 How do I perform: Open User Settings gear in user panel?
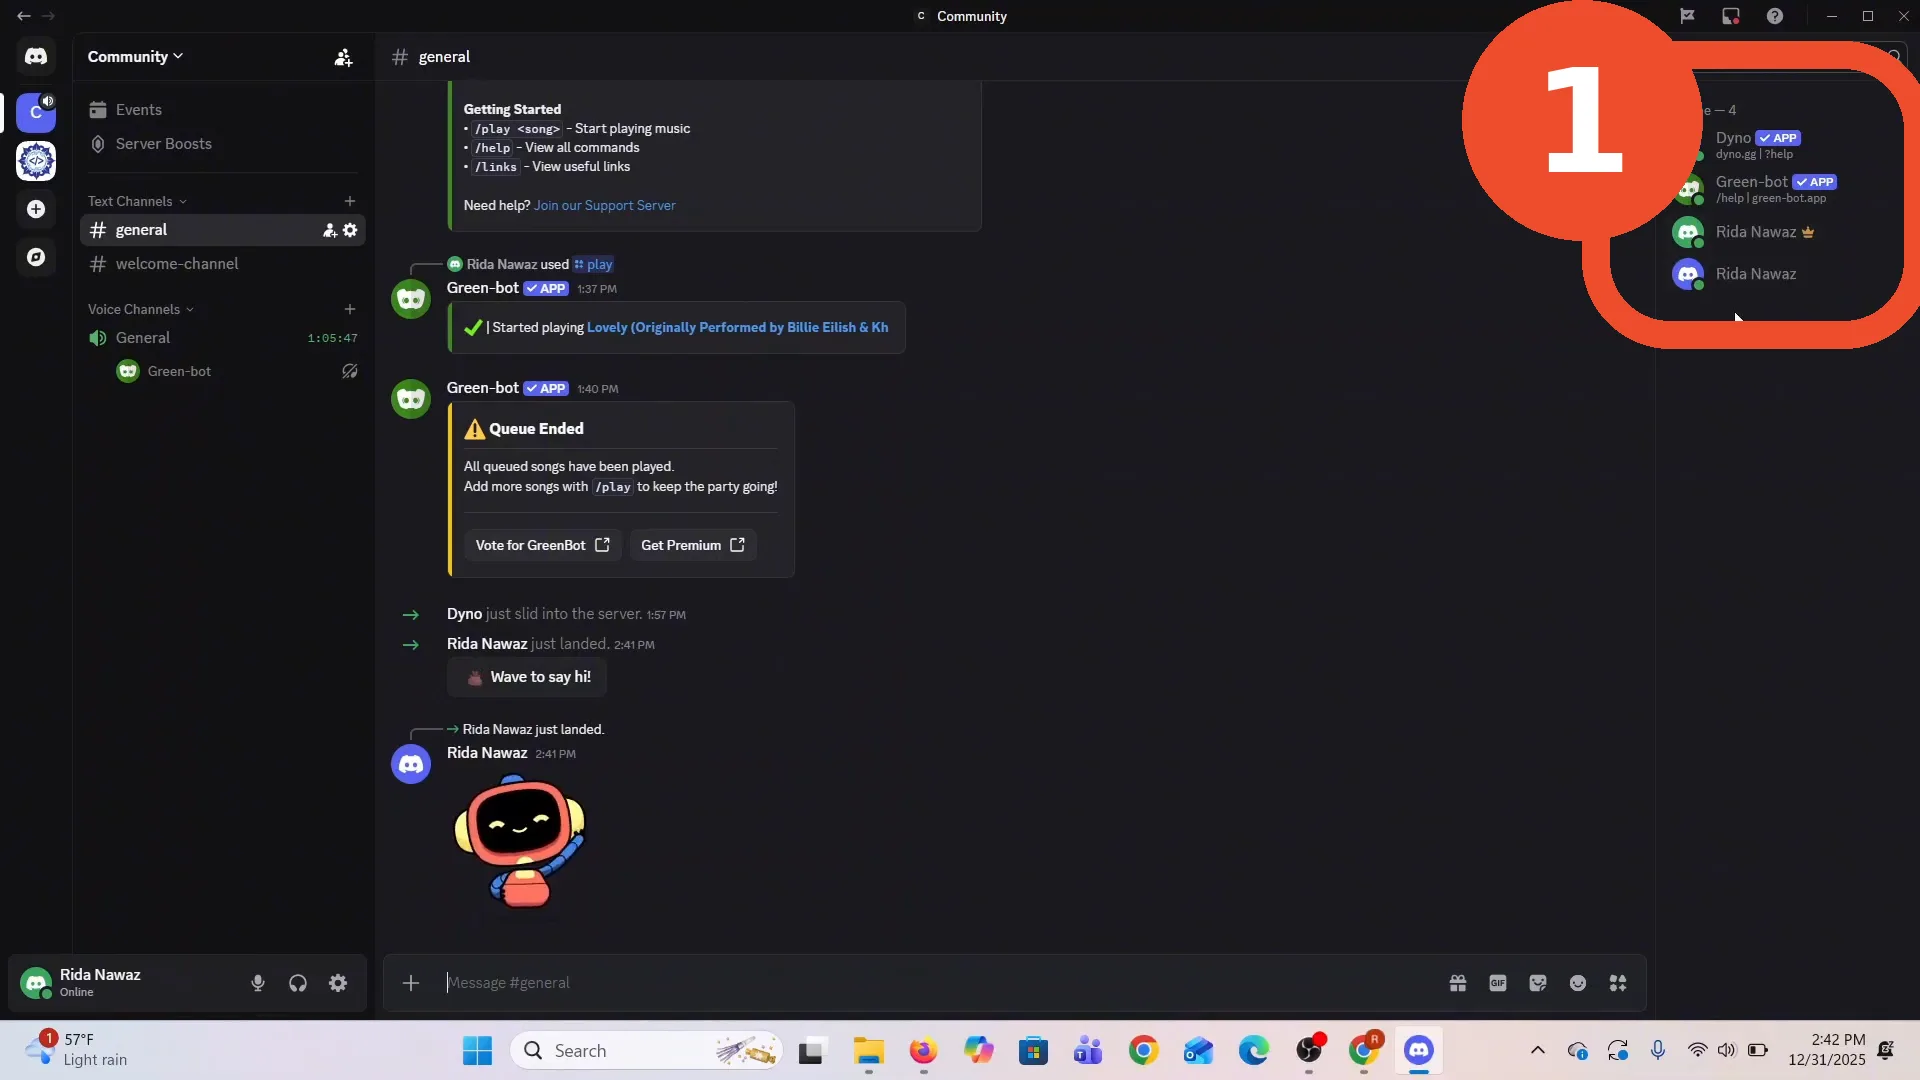click(338, 983)
